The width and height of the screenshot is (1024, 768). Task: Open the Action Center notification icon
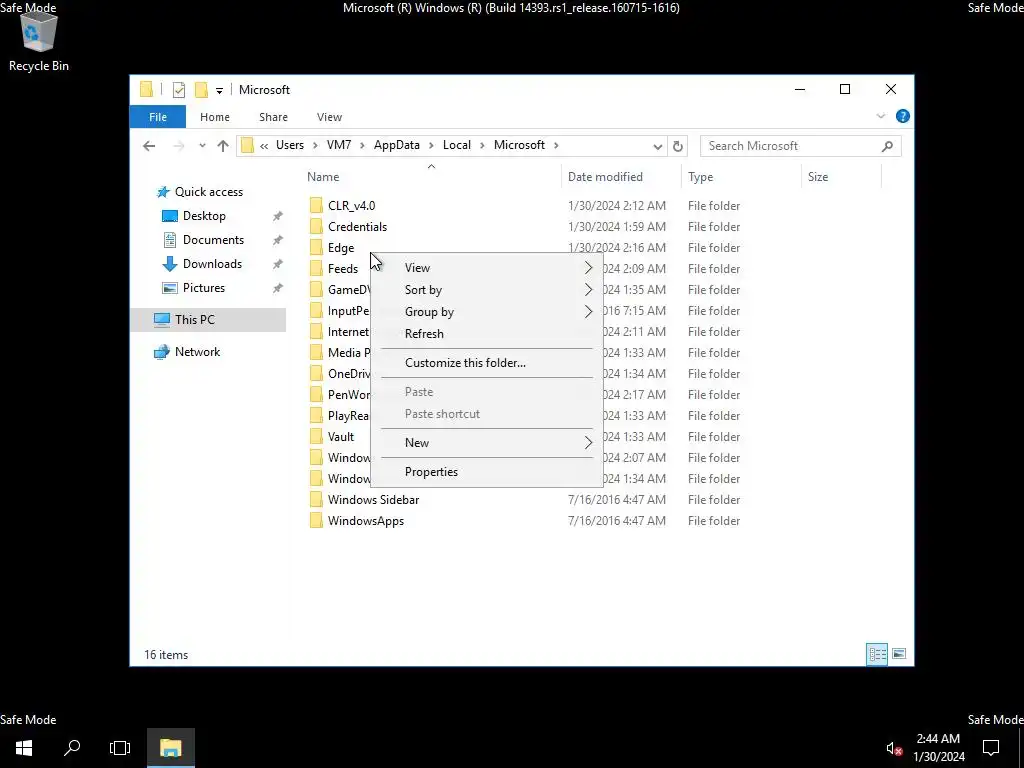[x=991, y=748]
